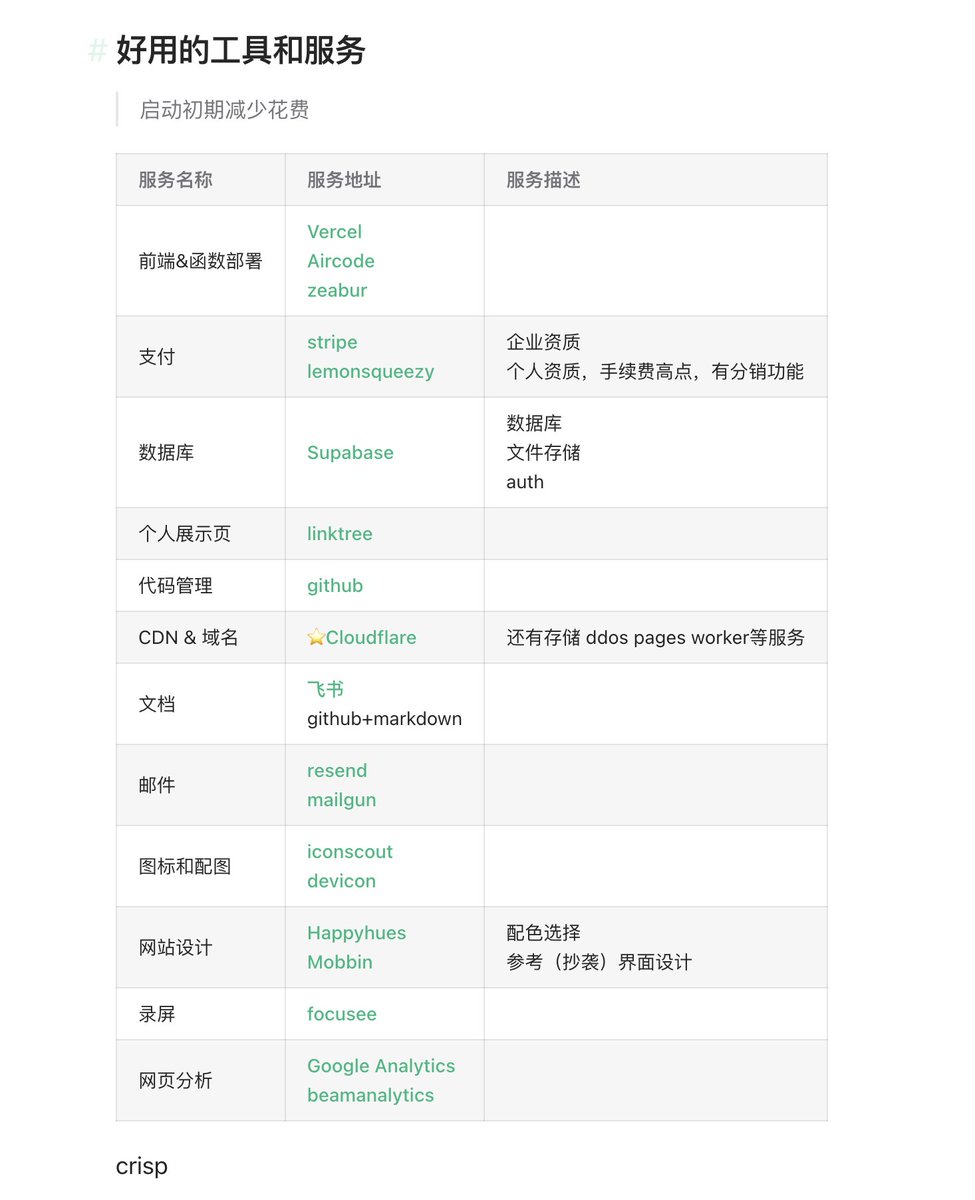Open the stripe payment link
The image size is (975, 1200).
tap(331, 341)
